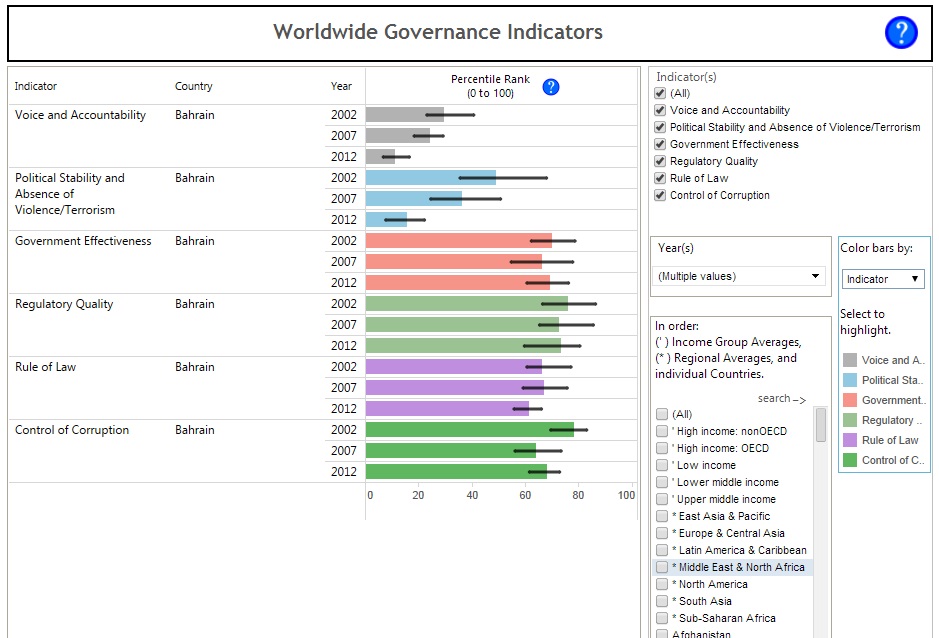Expand the Color bars by Indicator dropdown
This screenshot has width=939, height=638.
click(883, 279)
